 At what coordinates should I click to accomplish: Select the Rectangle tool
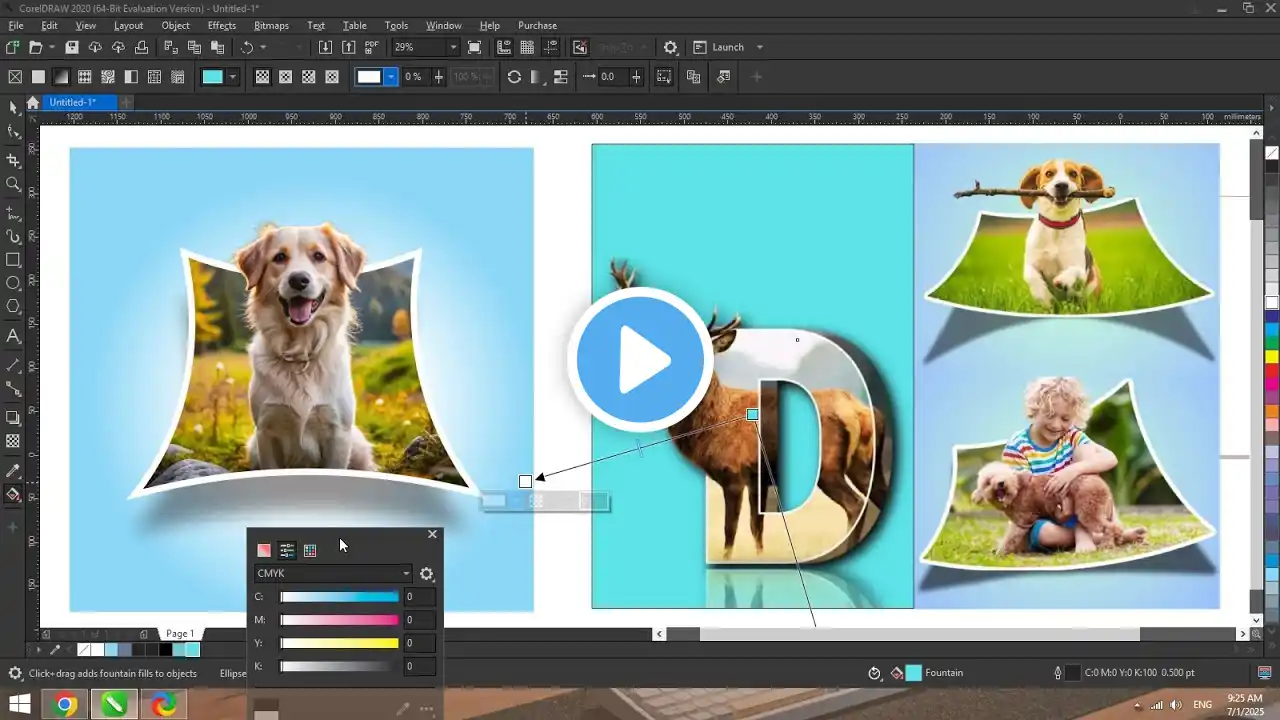13,260
